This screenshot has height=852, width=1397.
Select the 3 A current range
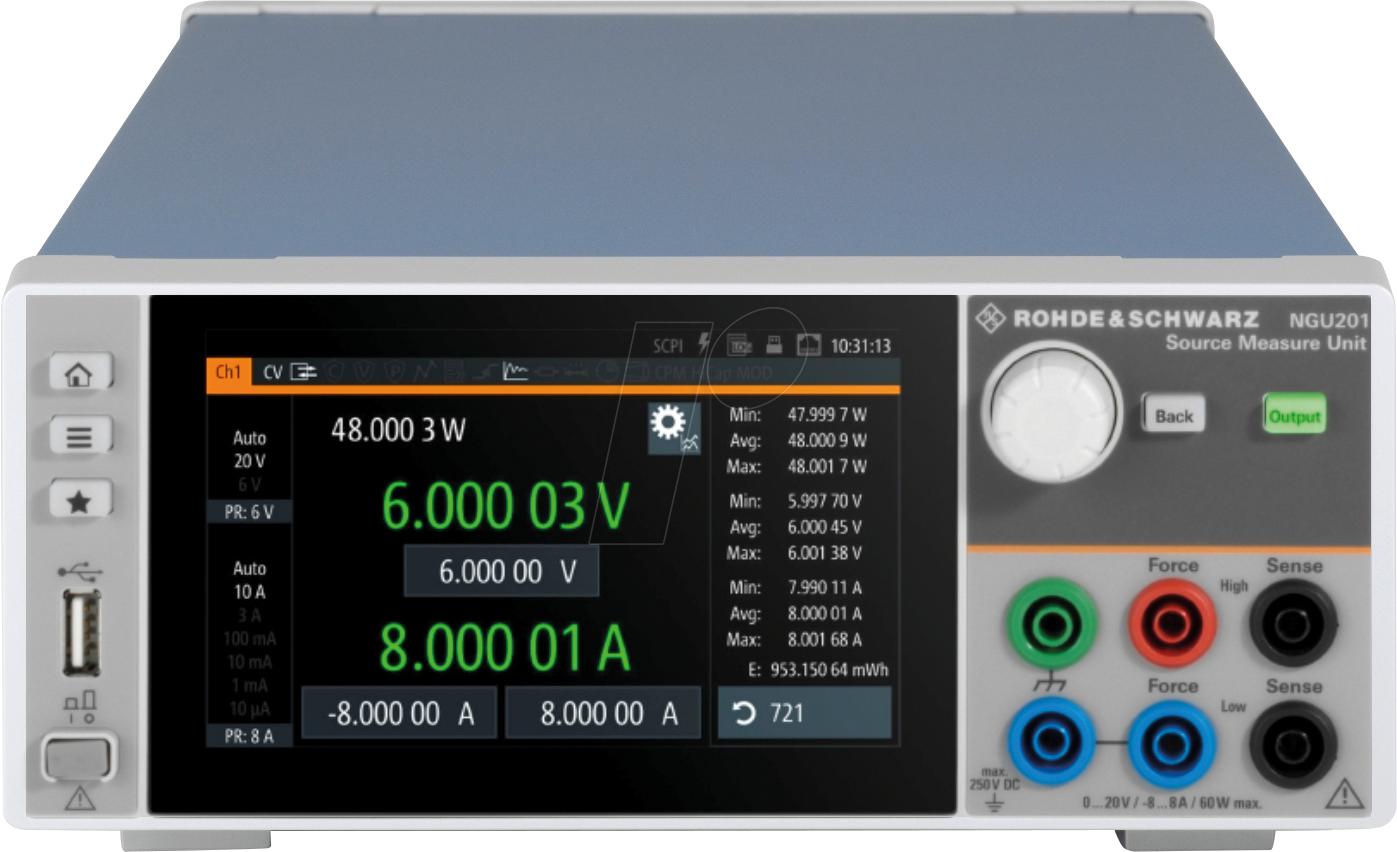(x=250, y=615)
